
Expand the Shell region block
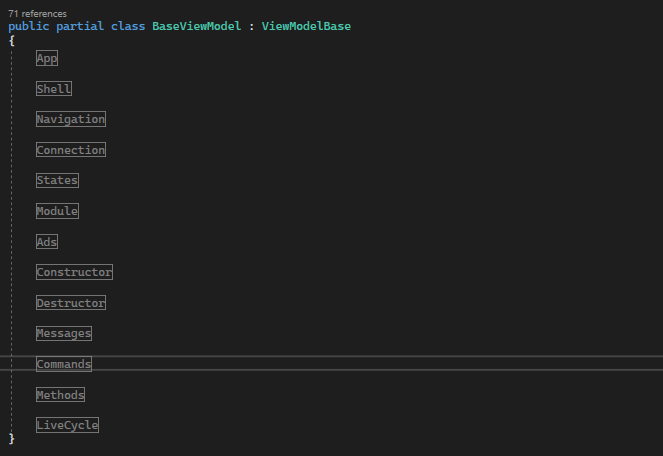coord(54,89)
